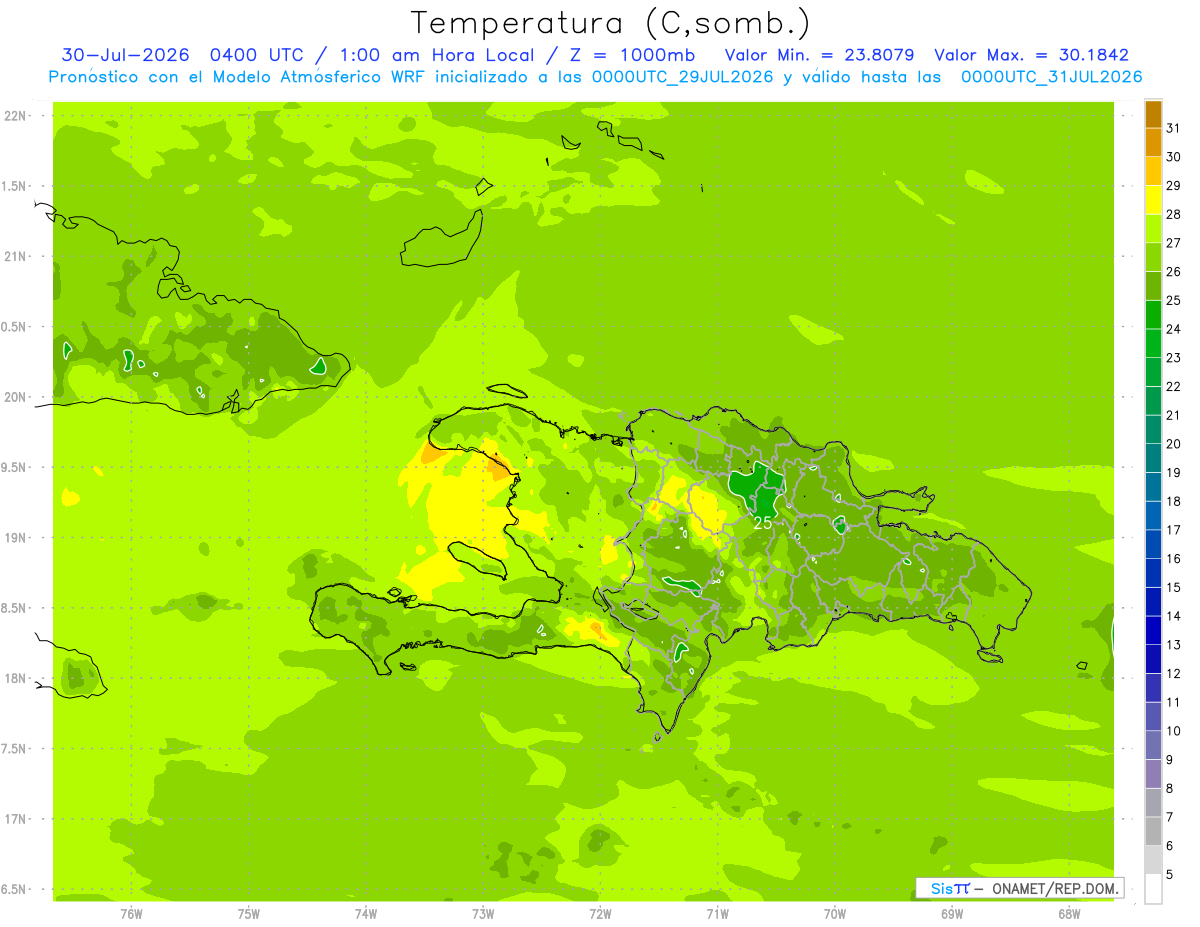
Task: Select the "Valor Max. = 30.1842" text
Action: [1031, 55]
